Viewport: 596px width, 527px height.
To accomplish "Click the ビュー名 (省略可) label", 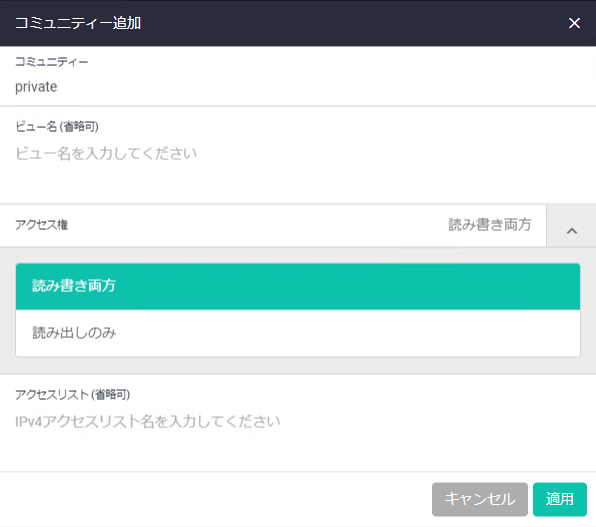I will point(57,127).
